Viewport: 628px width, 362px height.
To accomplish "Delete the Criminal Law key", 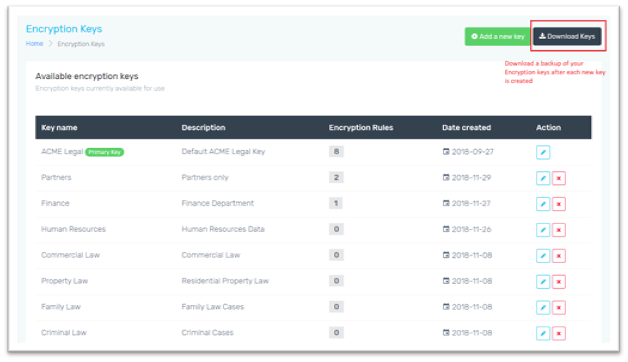I will [559, 334].
